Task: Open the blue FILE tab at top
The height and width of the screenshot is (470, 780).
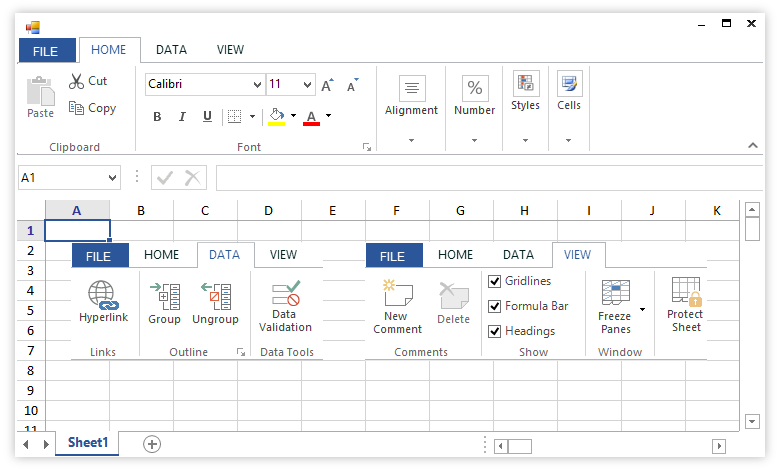Action: [x=46, y=51]
